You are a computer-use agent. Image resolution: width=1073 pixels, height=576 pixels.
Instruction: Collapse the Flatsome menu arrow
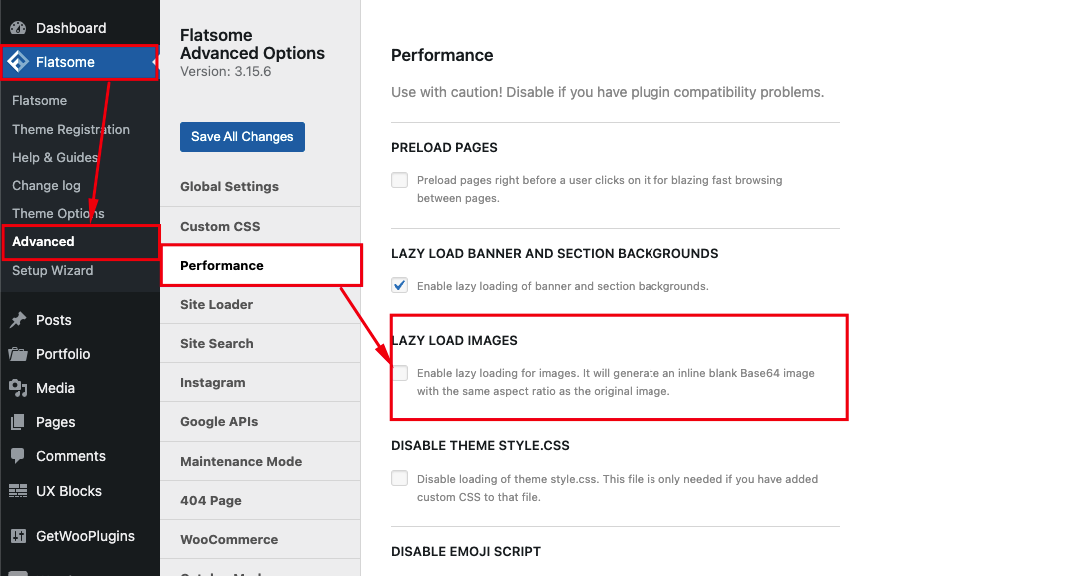pos(155,62)
